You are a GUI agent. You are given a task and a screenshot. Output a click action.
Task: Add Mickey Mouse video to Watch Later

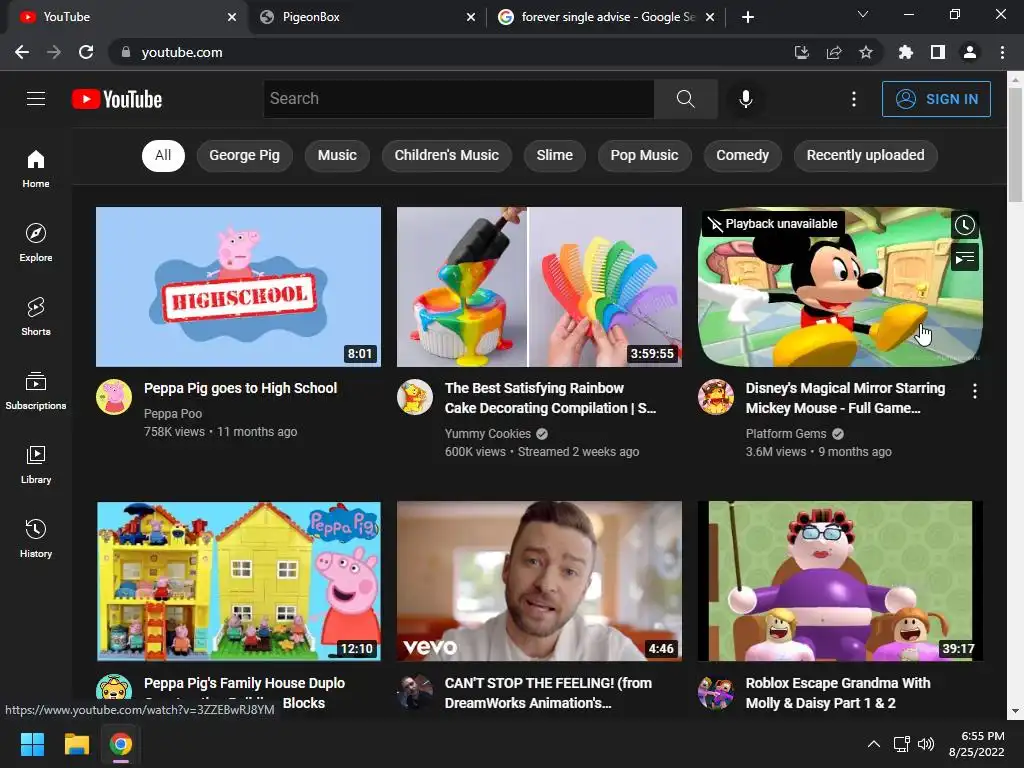[965, 225]
